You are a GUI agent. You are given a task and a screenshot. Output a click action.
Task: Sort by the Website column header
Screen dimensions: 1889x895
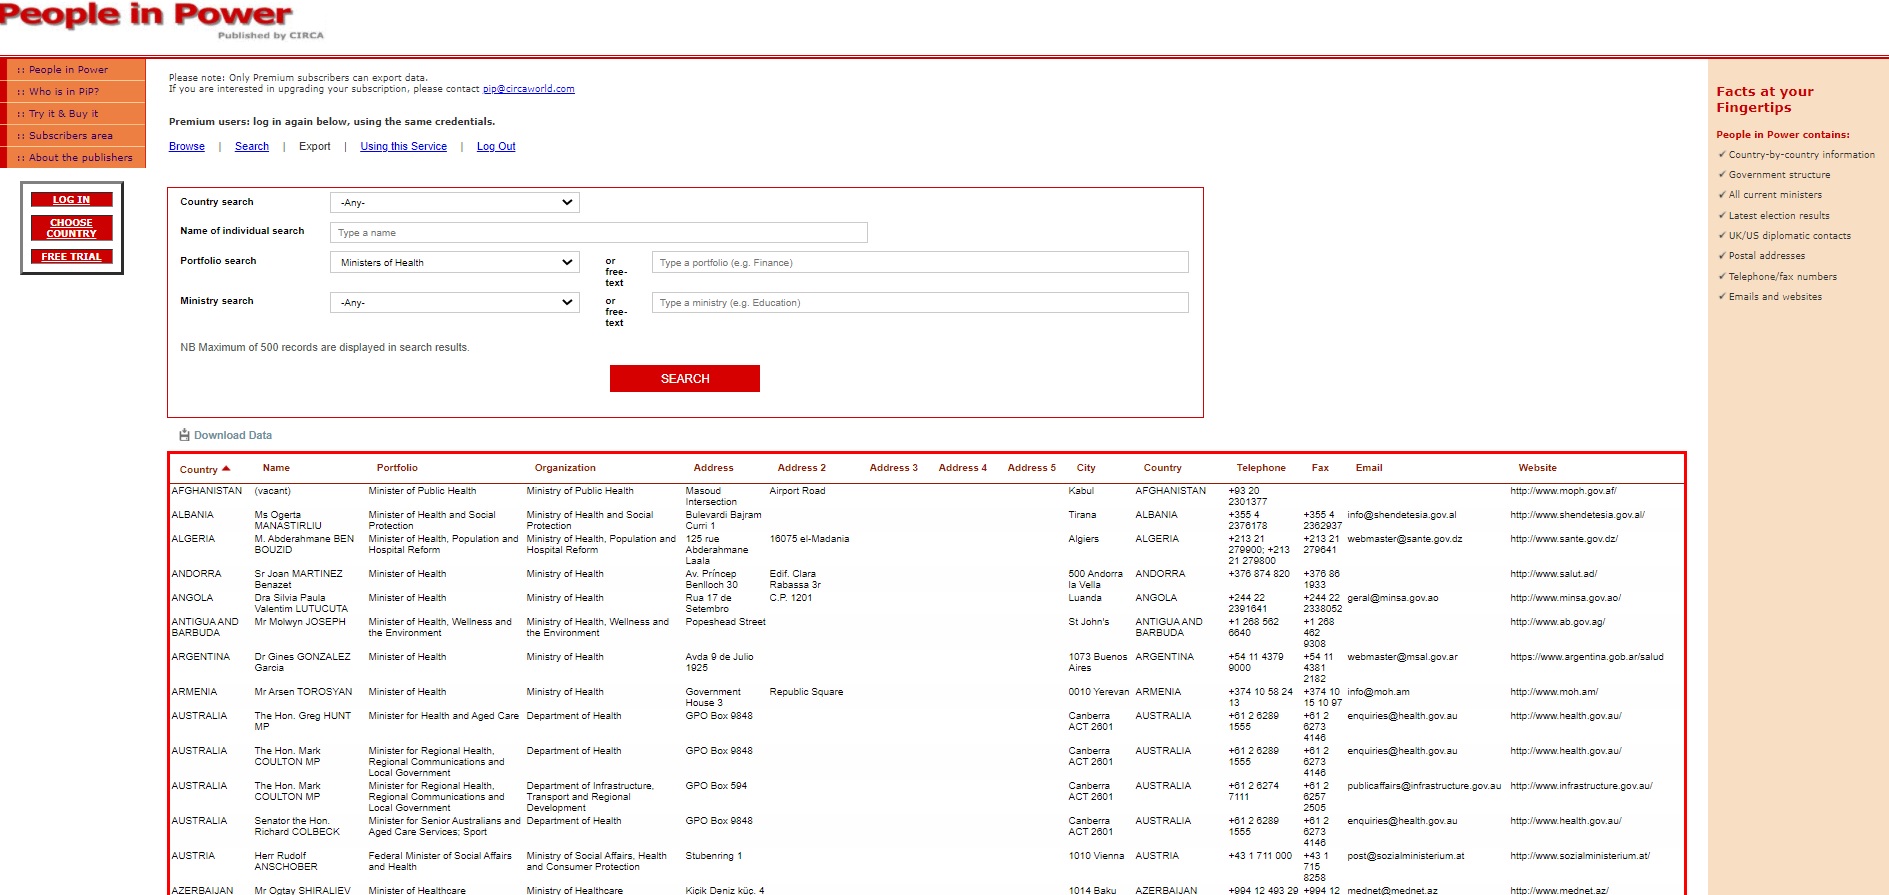coord(1537,468)
